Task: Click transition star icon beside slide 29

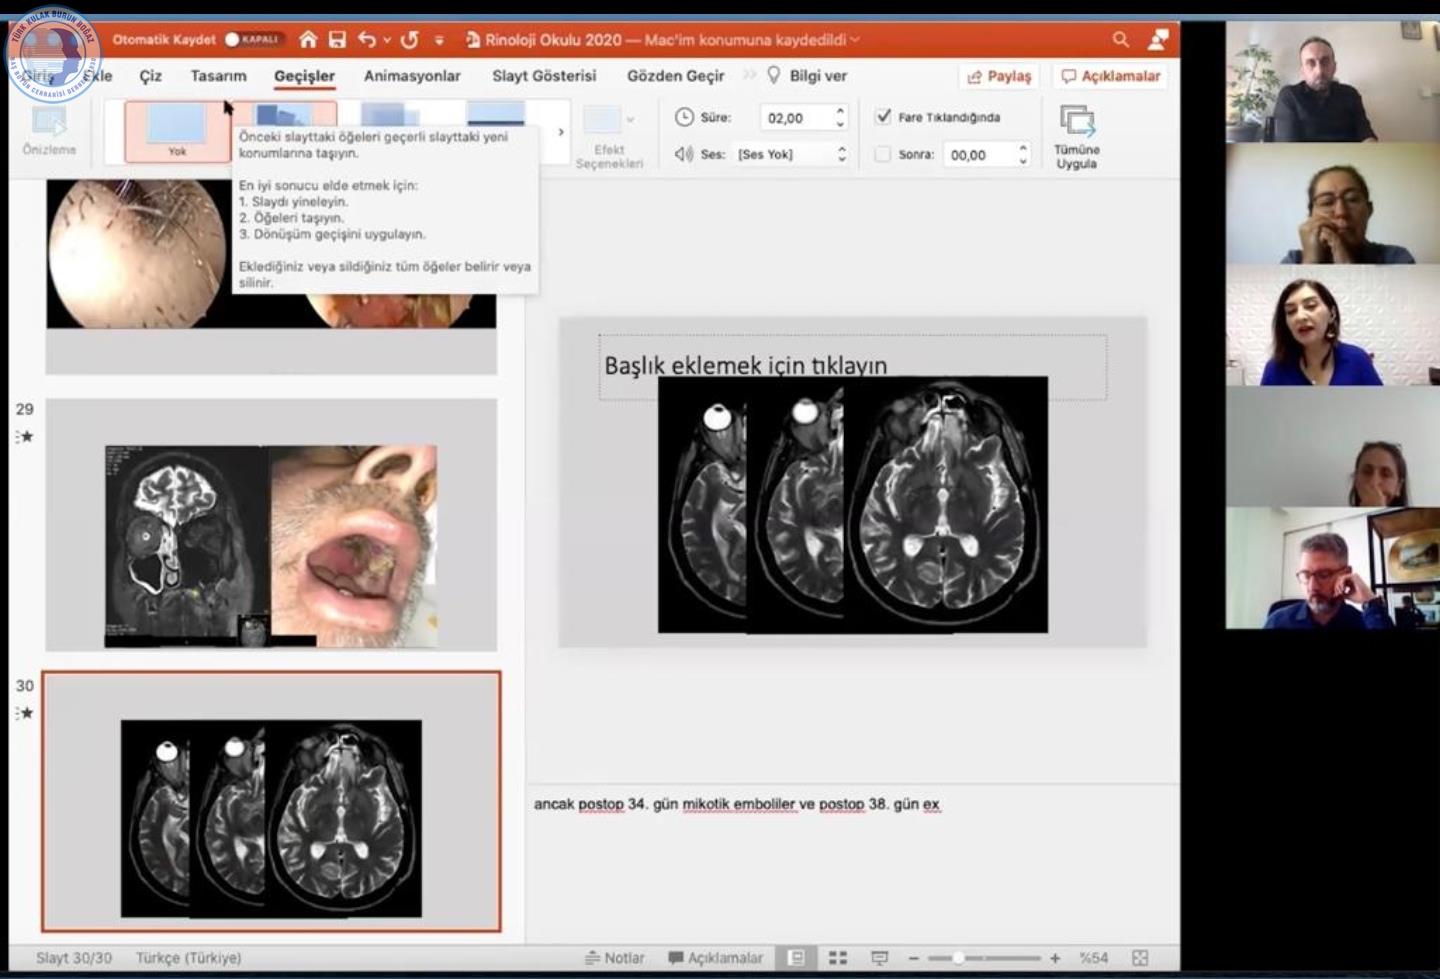Action: (x=25, y=436)
